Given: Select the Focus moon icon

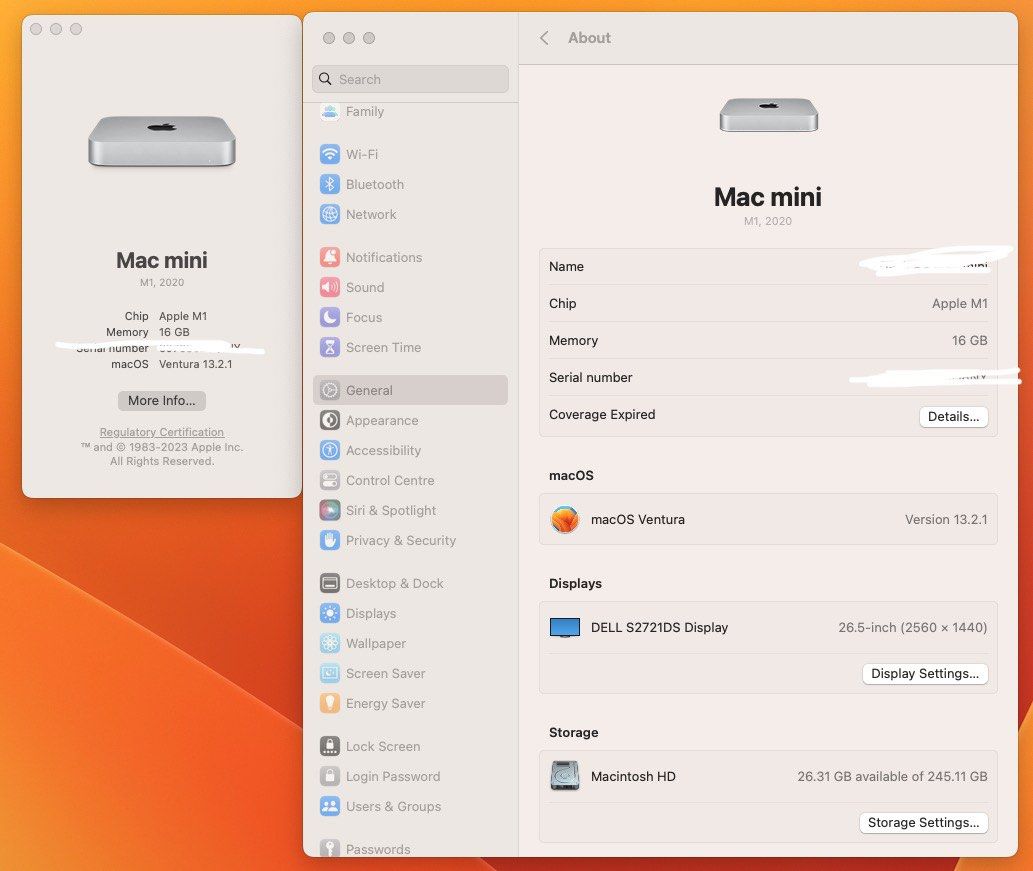Looking at the screenshot, I should 330,317.
